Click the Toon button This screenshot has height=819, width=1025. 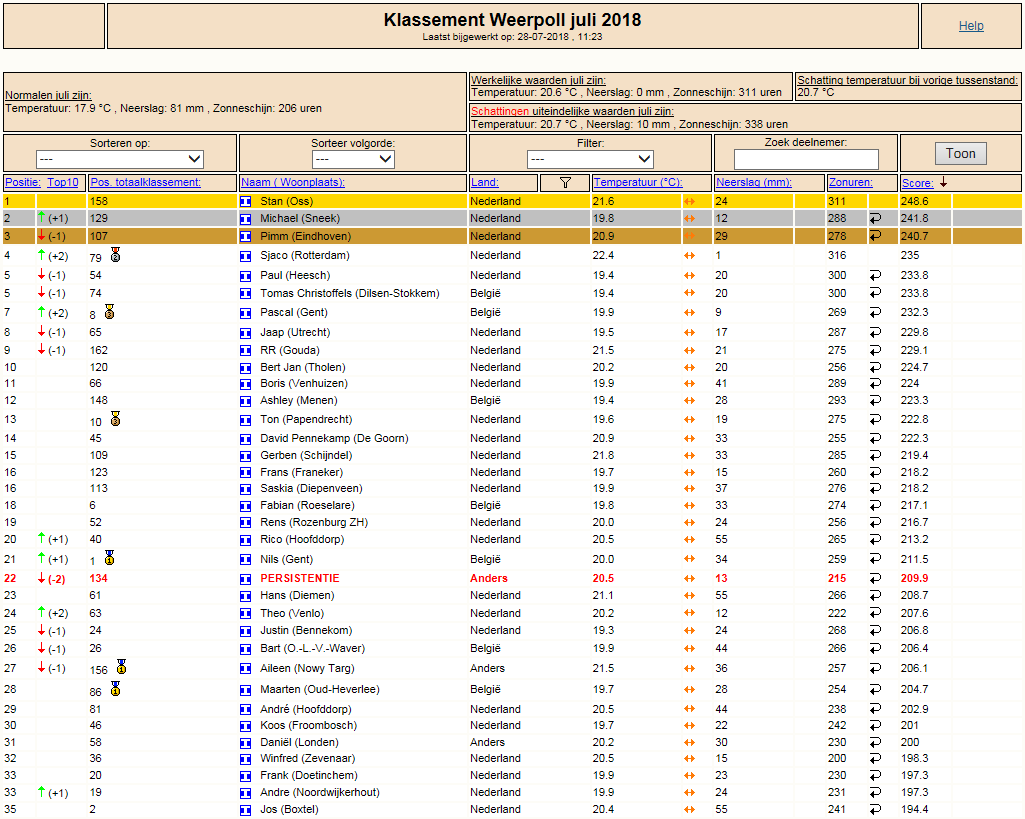960,154
